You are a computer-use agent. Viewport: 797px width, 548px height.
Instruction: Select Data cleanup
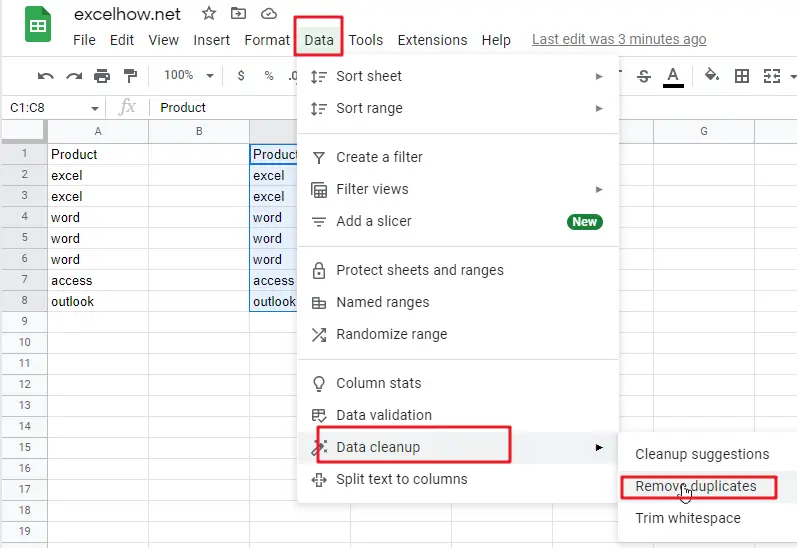458,447
